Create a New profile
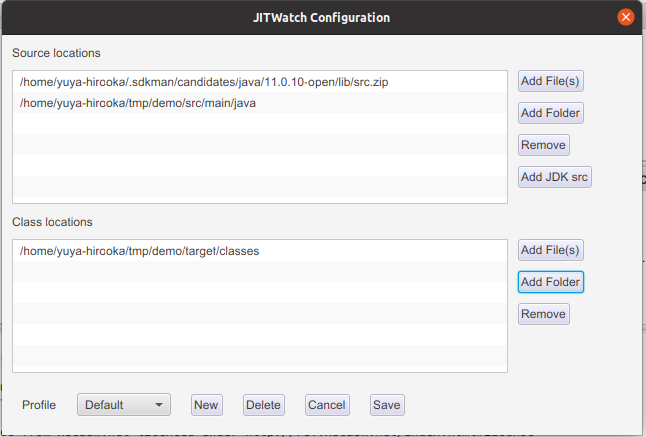Viewport: 646px width, 437px height. click(x=206, y=405)
